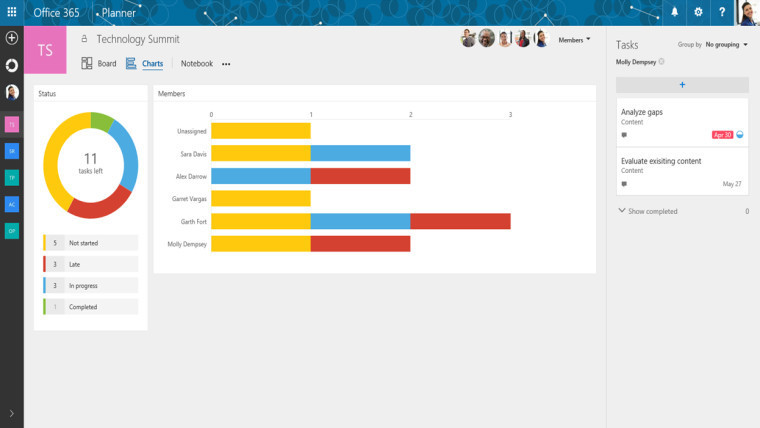760x428 pixels.
Task: Click Alex Darrow's red late bar
Action: pyautogui.click(x=360, y=176)
